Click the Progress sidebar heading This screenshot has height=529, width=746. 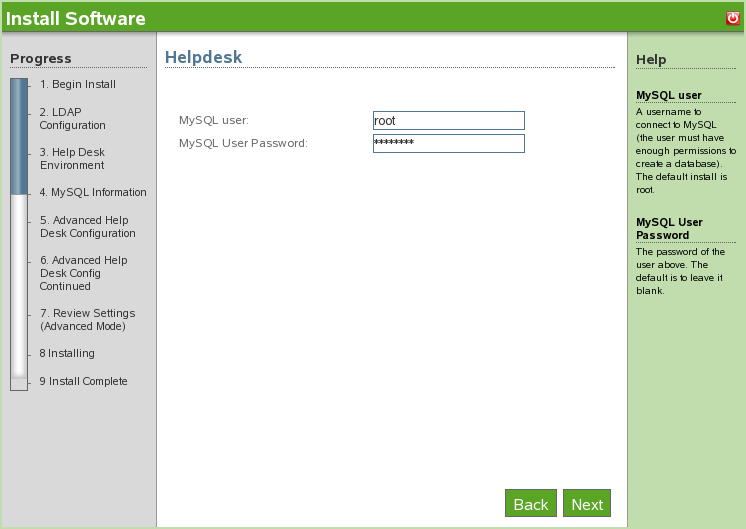40,59
